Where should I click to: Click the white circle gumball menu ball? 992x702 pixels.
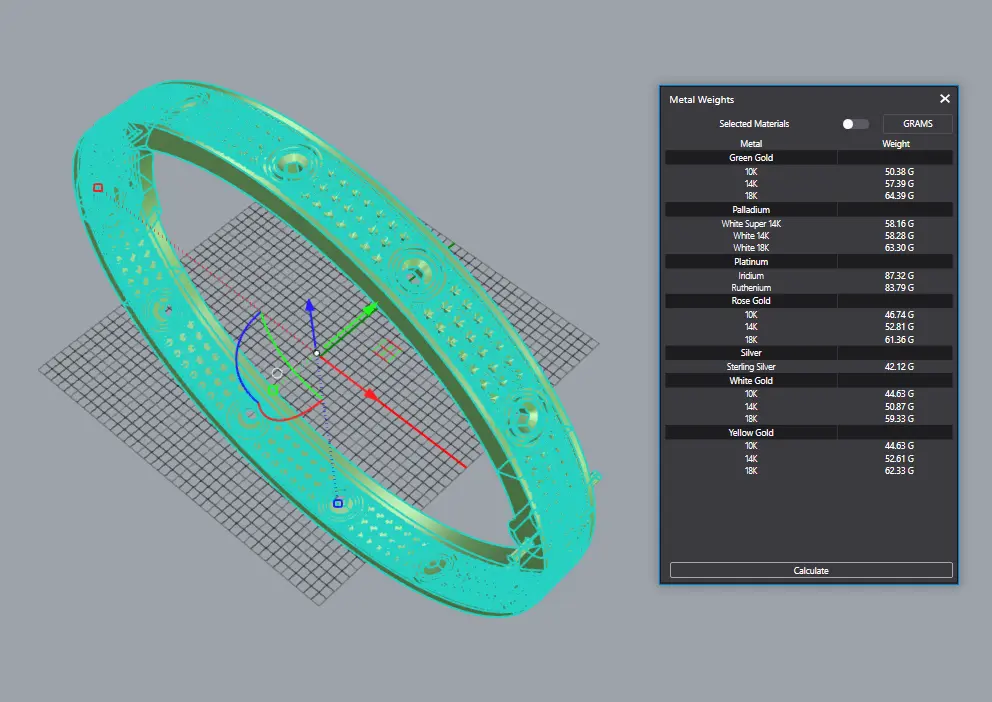tap(277, 373)
